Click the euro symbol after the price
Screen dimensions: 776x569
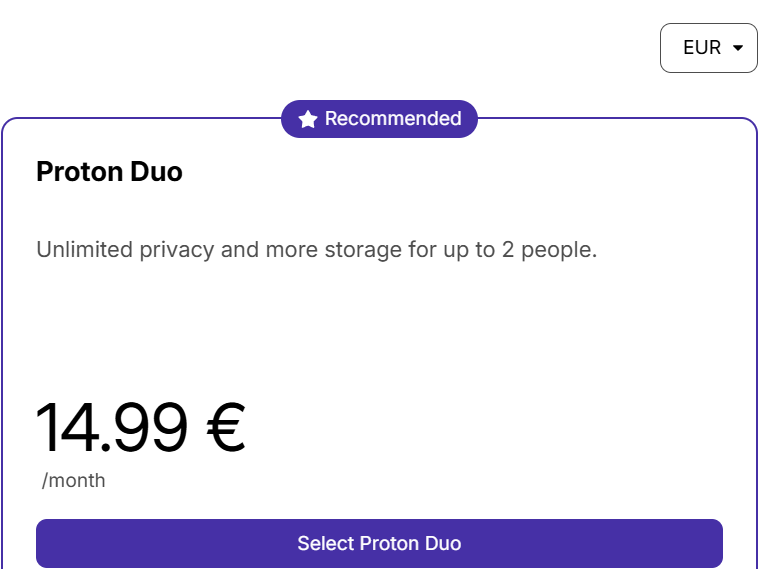tap(225, 428)
